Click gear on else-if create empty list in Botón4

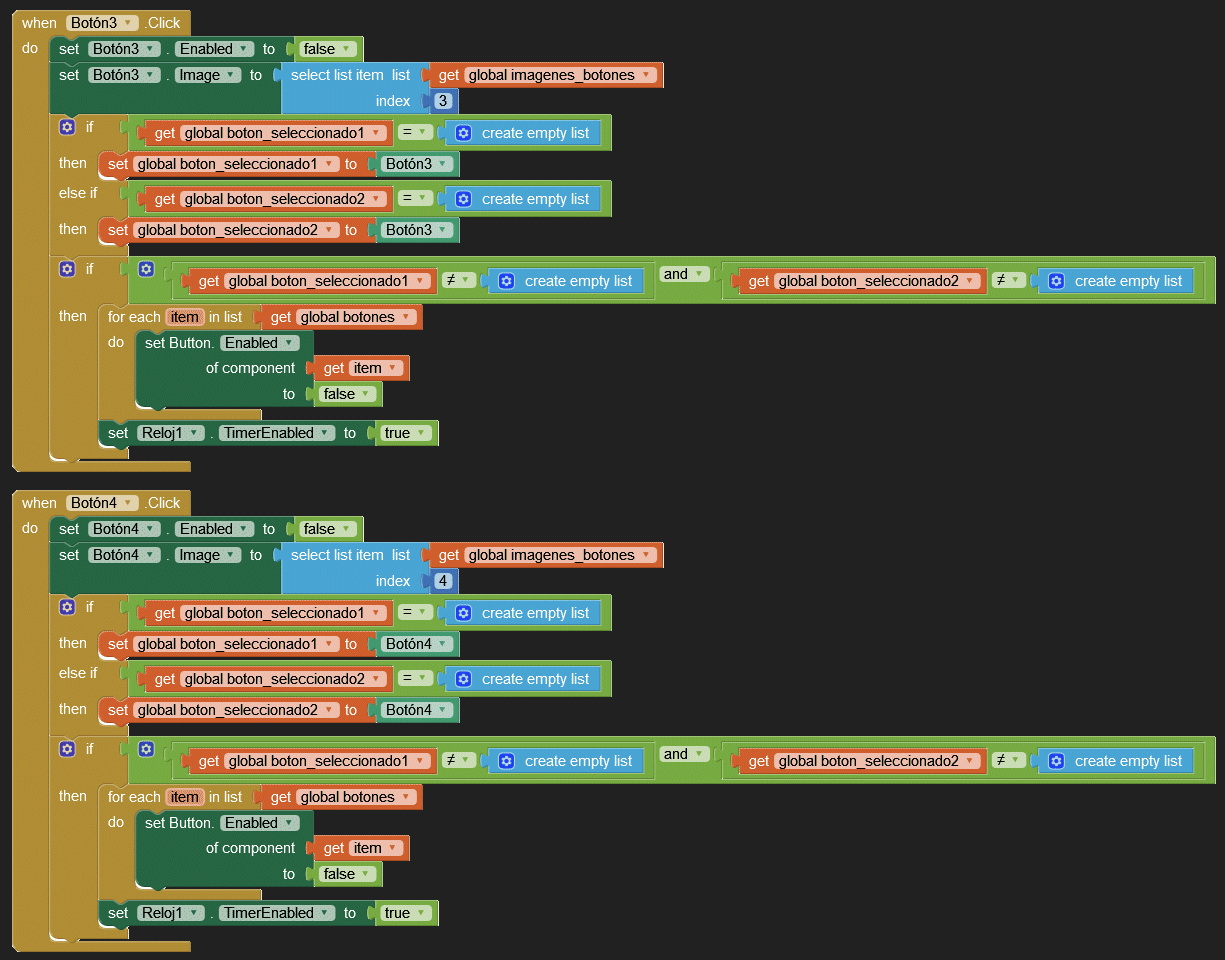[463, 679]
